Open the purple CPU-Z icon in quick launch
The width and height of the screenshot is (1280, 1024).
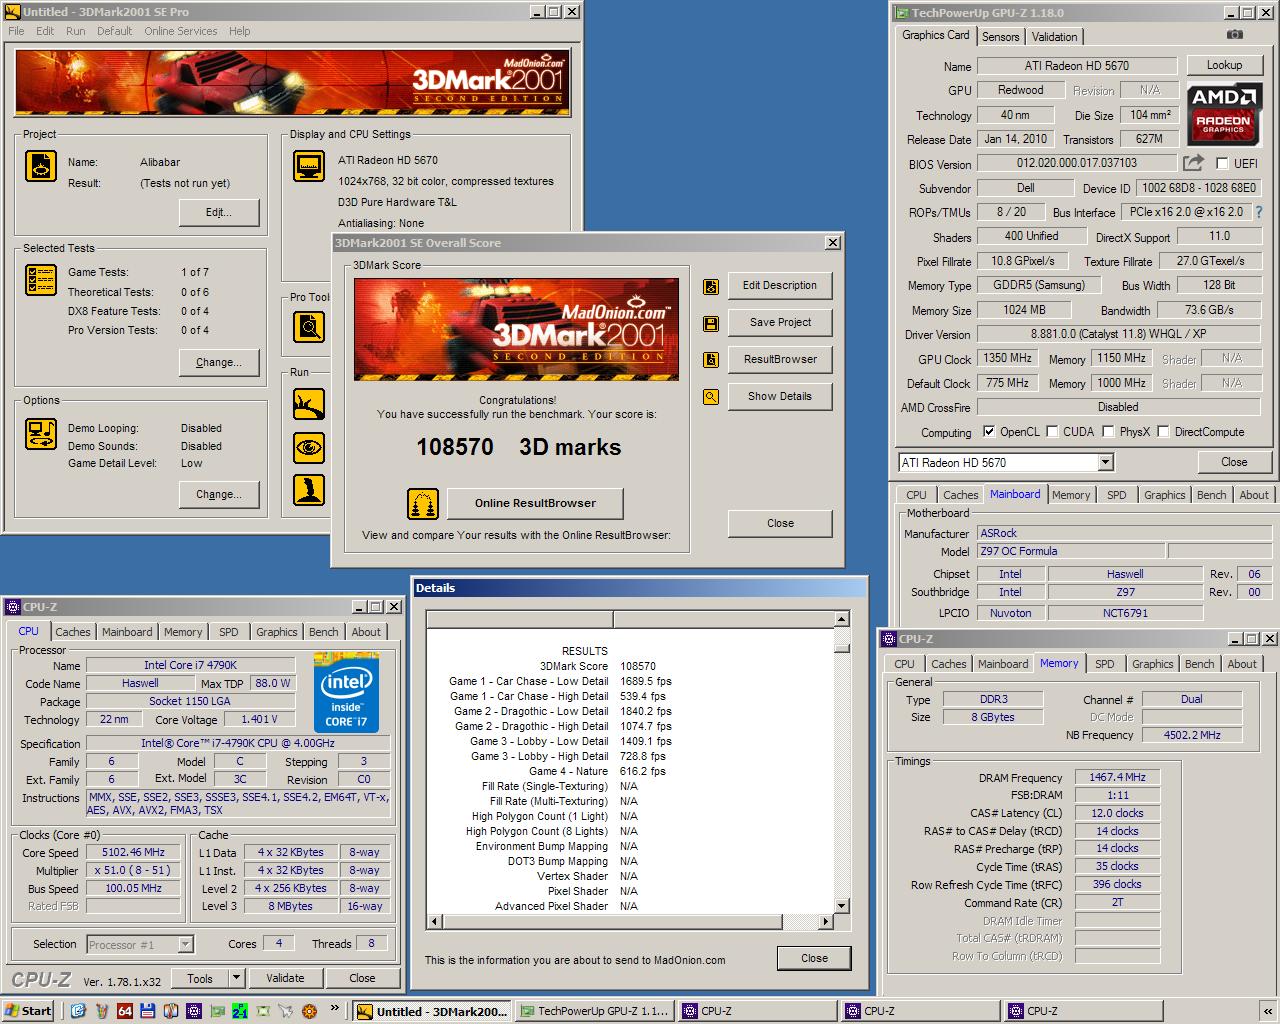[x=194, y=1011]
